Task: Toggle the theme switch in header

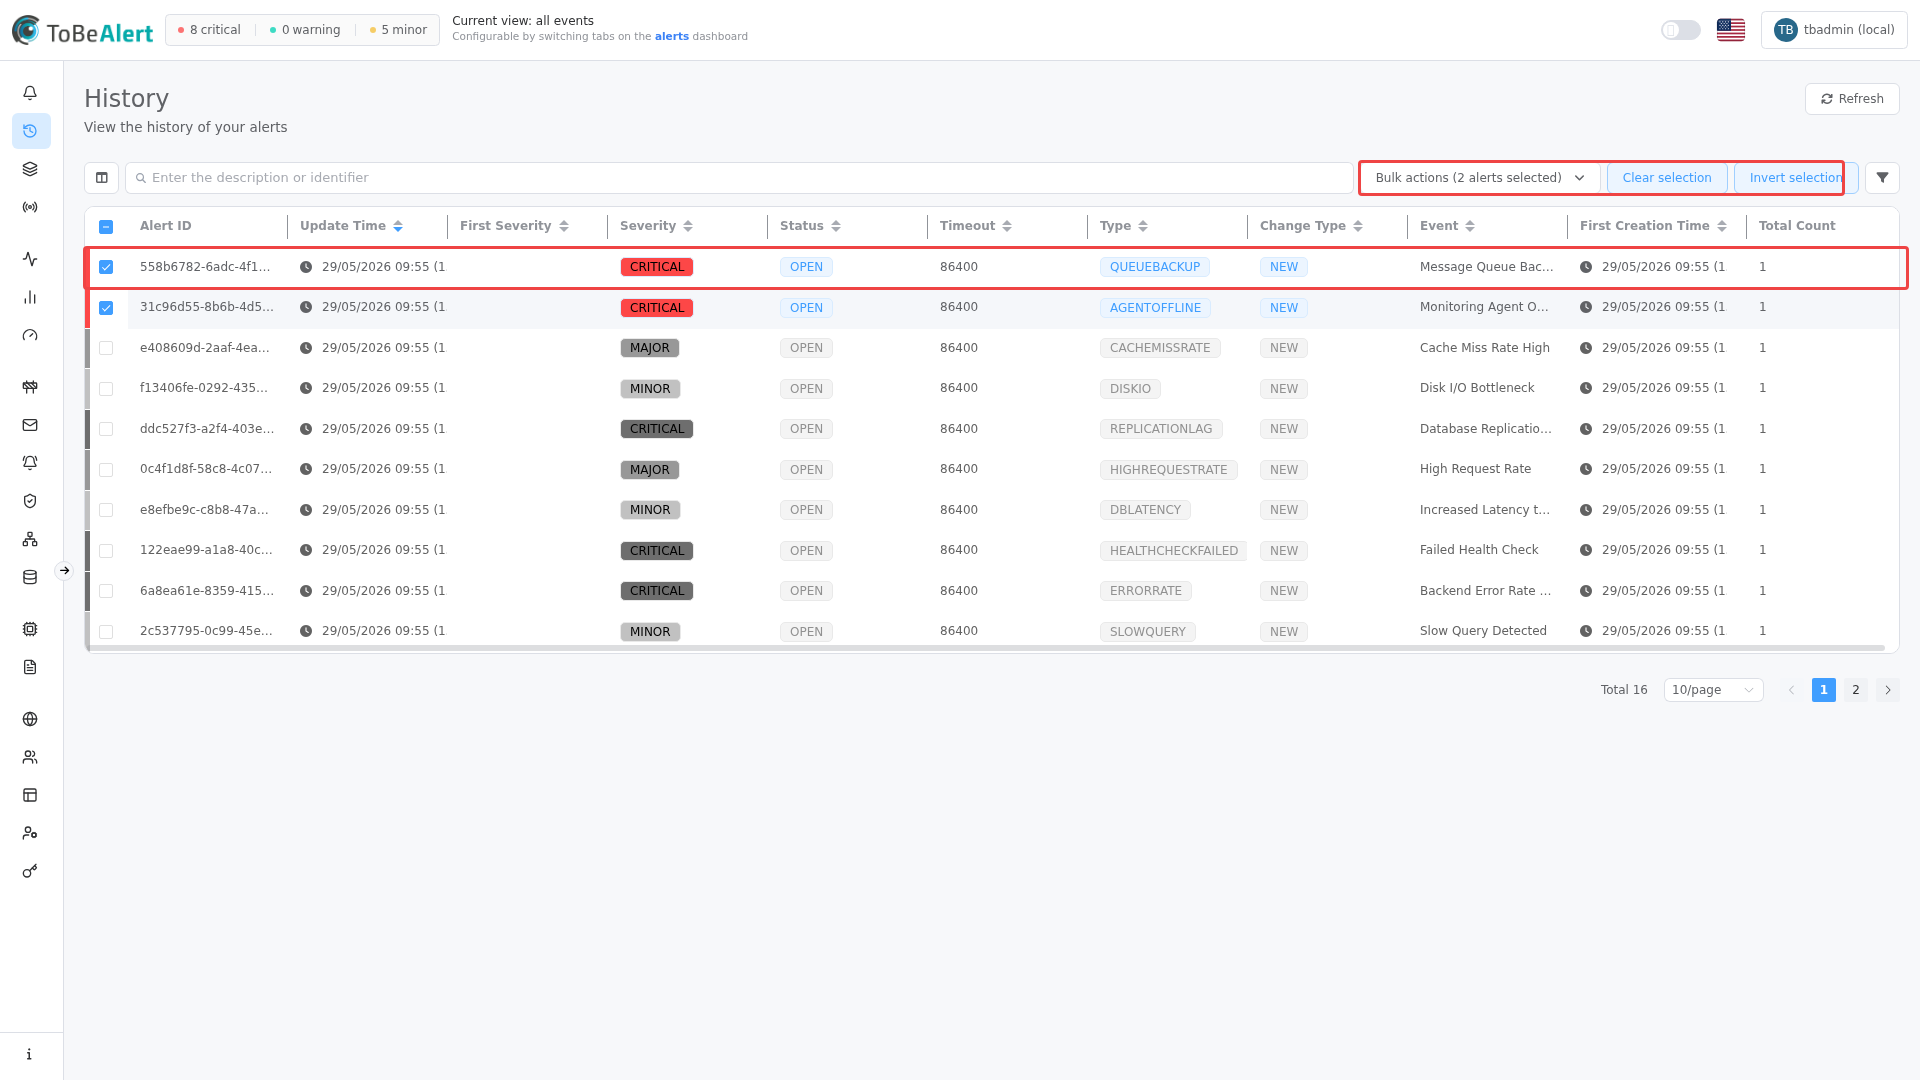Action: [x=1681, y=30]
